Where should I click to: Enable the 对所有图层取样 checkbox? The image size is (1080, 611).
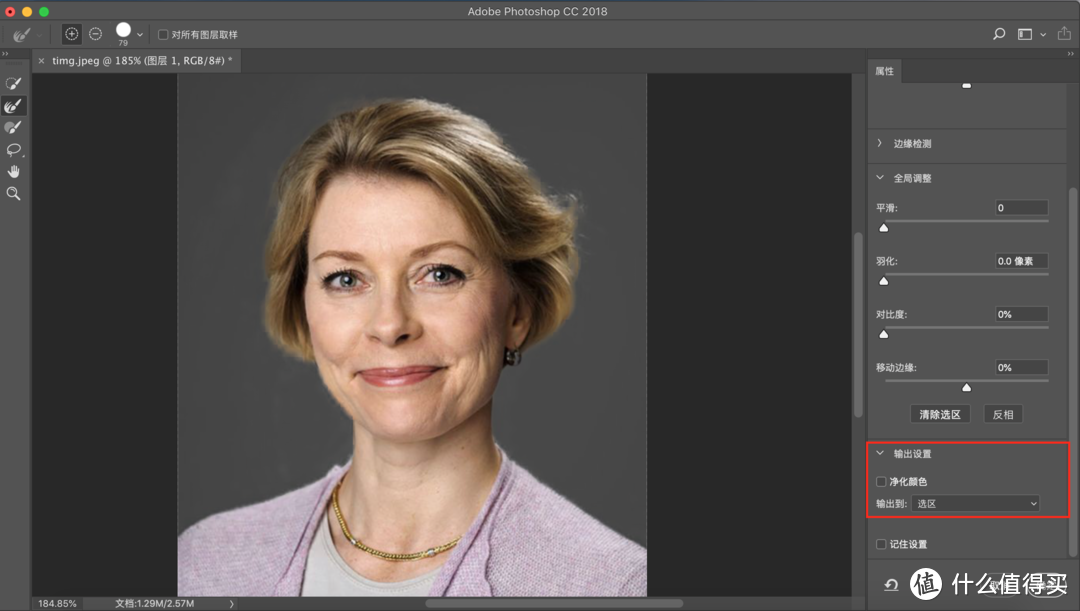(163, 34)
